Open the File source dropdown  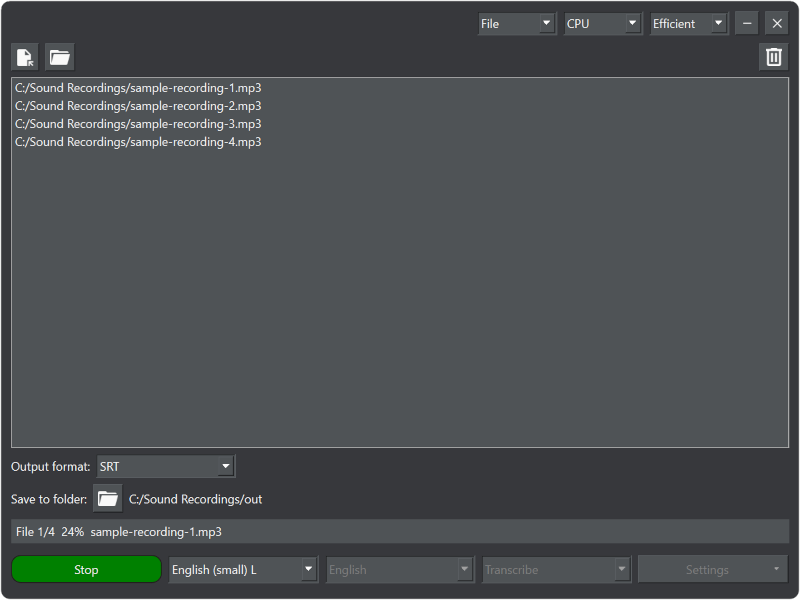(517, 23)
